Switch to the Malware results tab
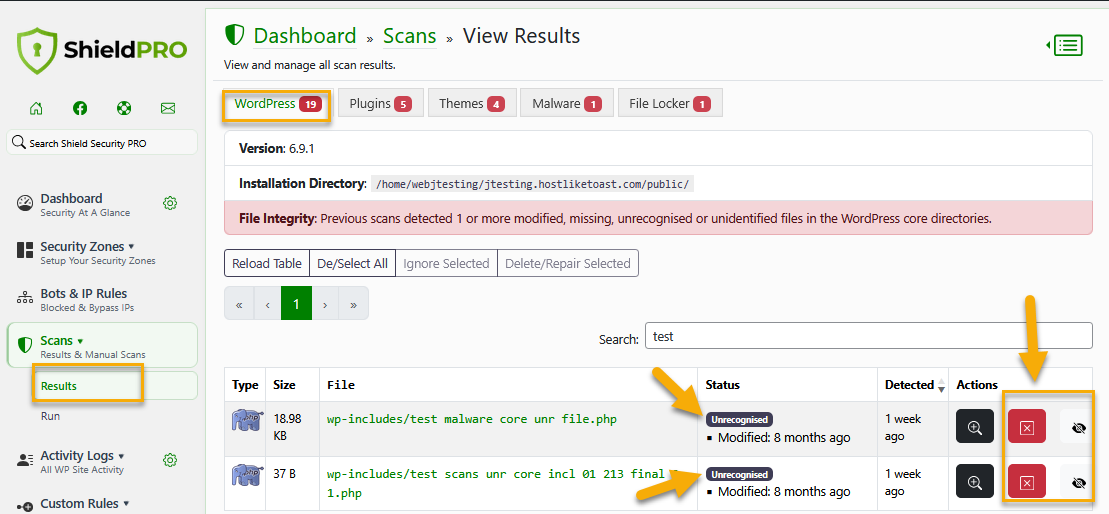Viewport: 1109px width, 514px height. 567,103
